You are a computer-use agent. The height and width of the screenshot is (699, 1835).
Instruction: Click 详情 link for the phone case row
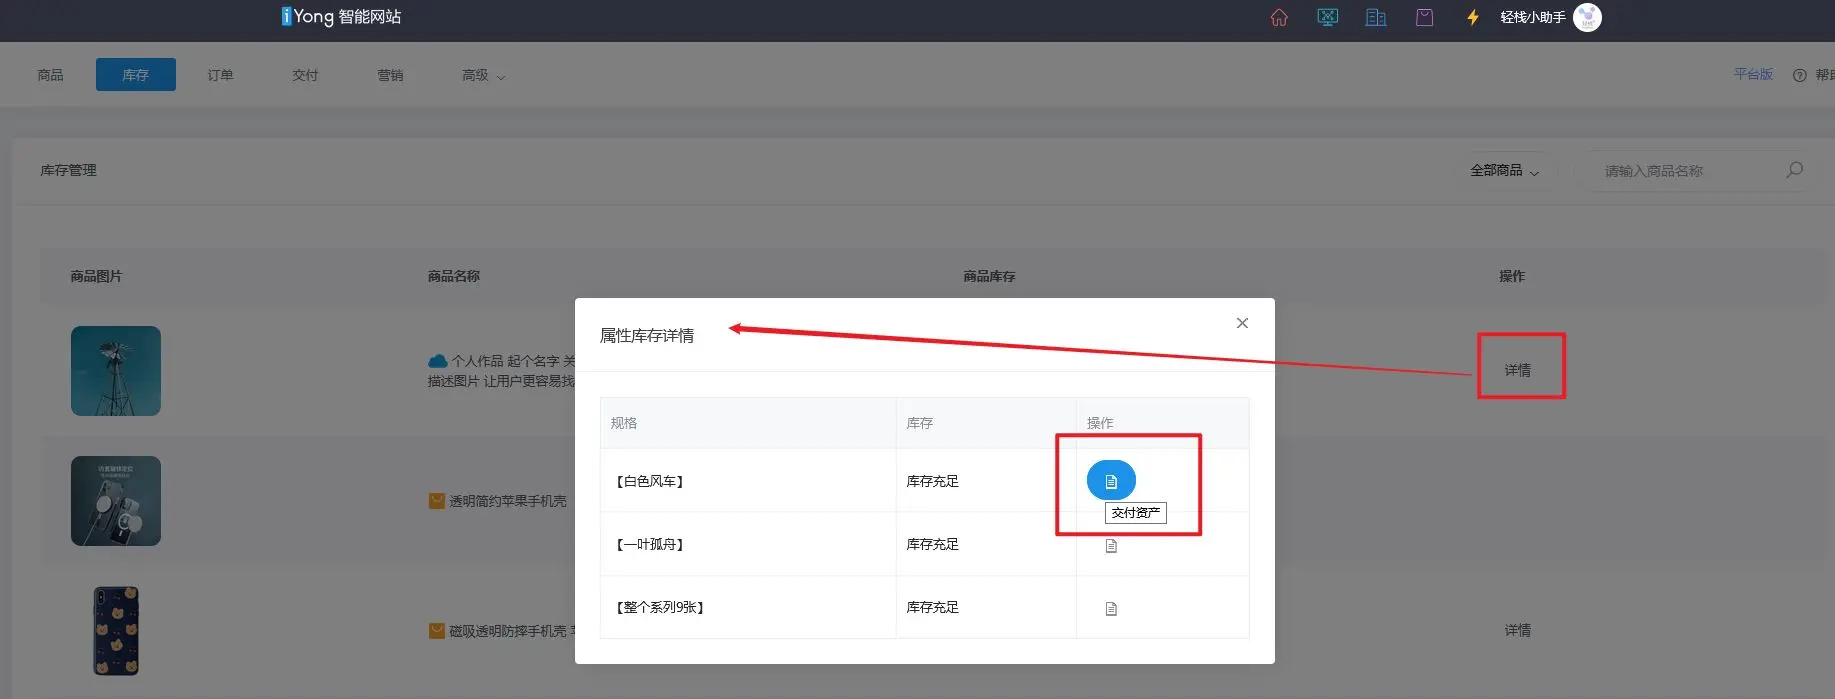pyautogui.click(x=1517, y=630)
